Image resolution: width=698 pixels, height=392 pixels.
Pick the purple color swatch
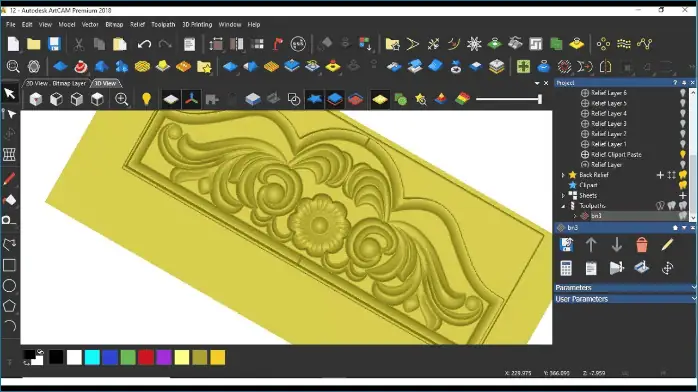pyautogui.click(x=164, y=357)
